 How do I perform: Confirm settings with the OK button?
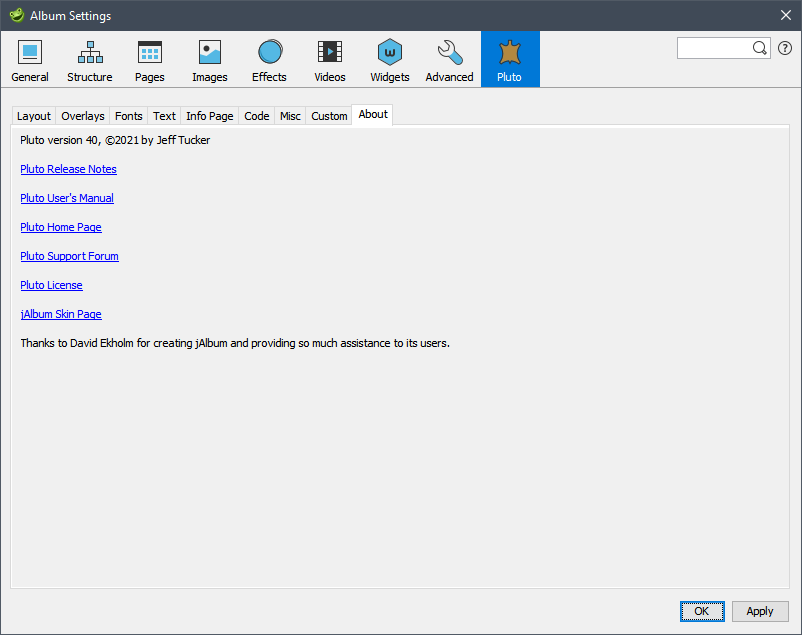tap(702, 611)
